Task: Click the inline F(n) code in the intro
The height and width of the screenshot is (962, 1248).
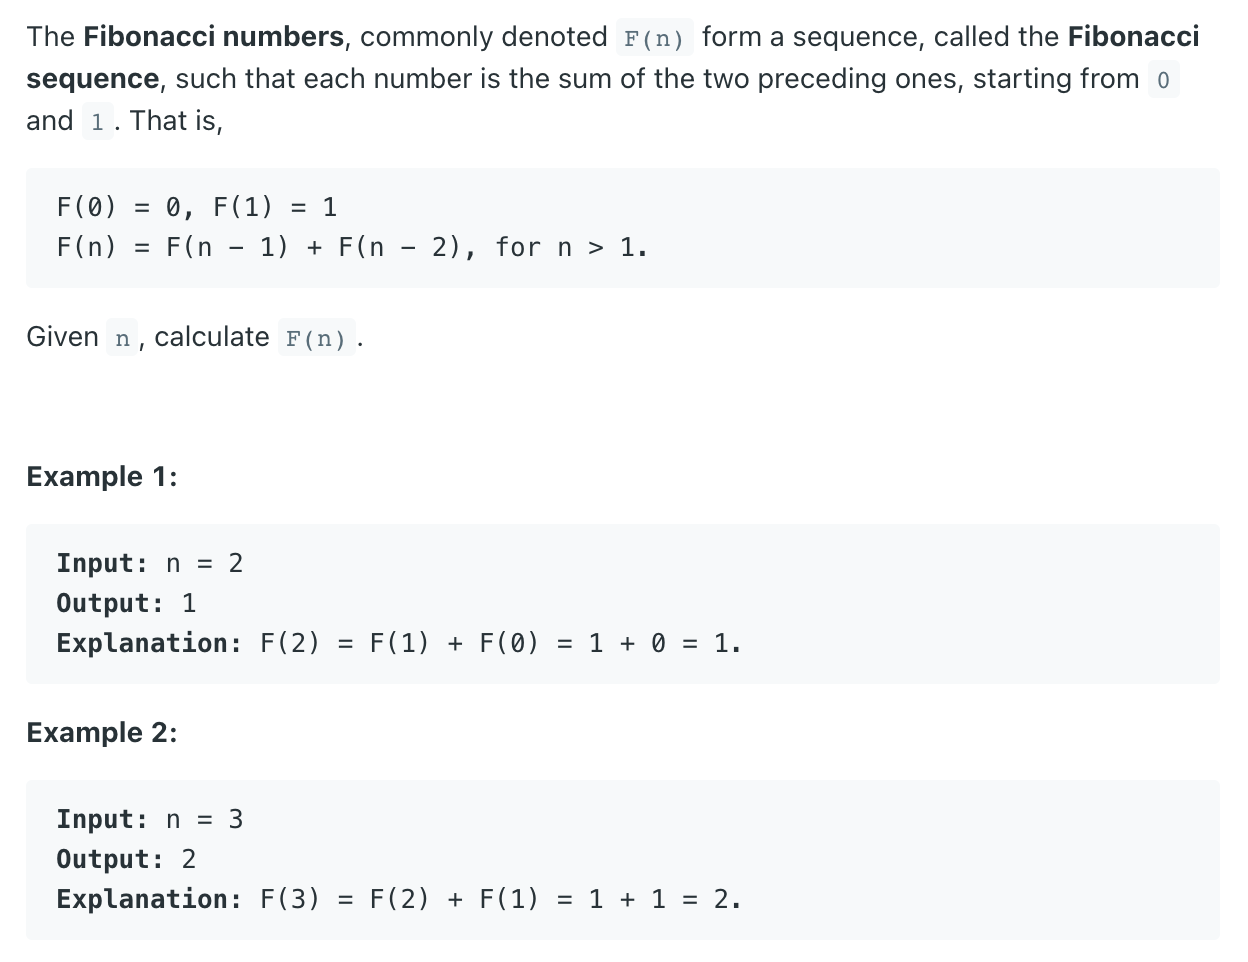Action: [x=654, y=38]
